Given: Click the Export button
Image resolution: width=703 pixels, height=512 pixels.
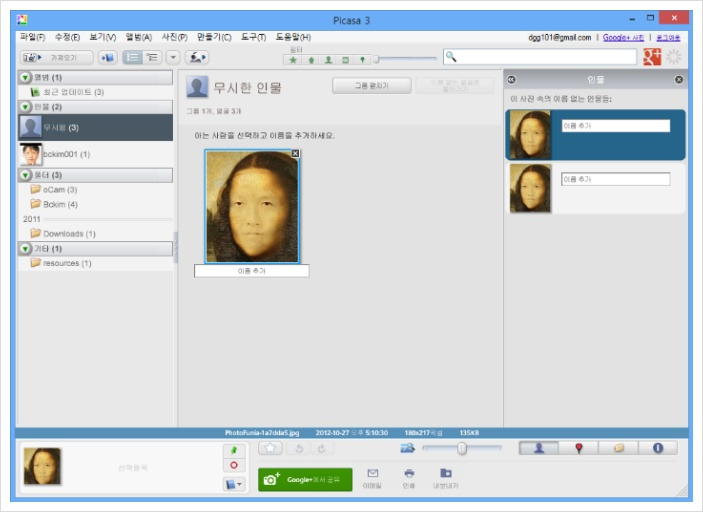Looking at the screenshot, I should (x=445, y=479).
